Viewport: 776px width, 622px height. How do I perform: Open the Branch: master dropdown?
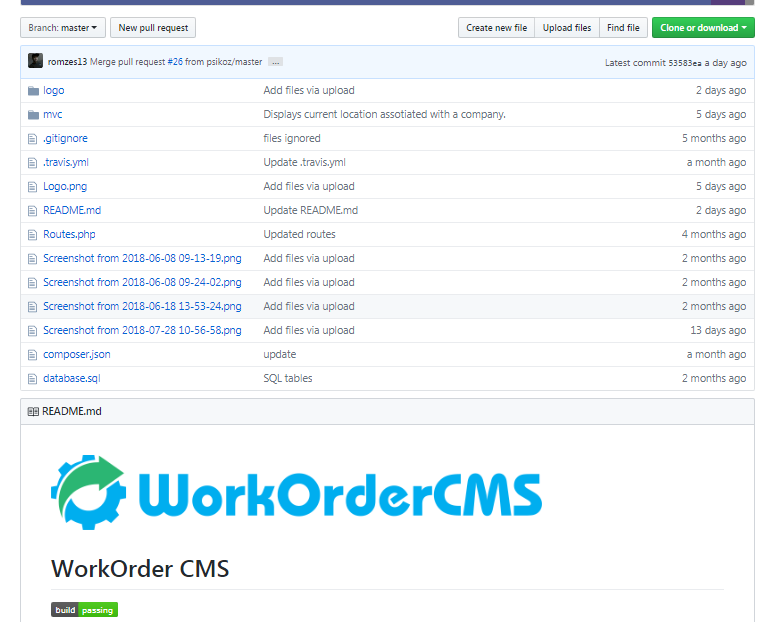63,28
